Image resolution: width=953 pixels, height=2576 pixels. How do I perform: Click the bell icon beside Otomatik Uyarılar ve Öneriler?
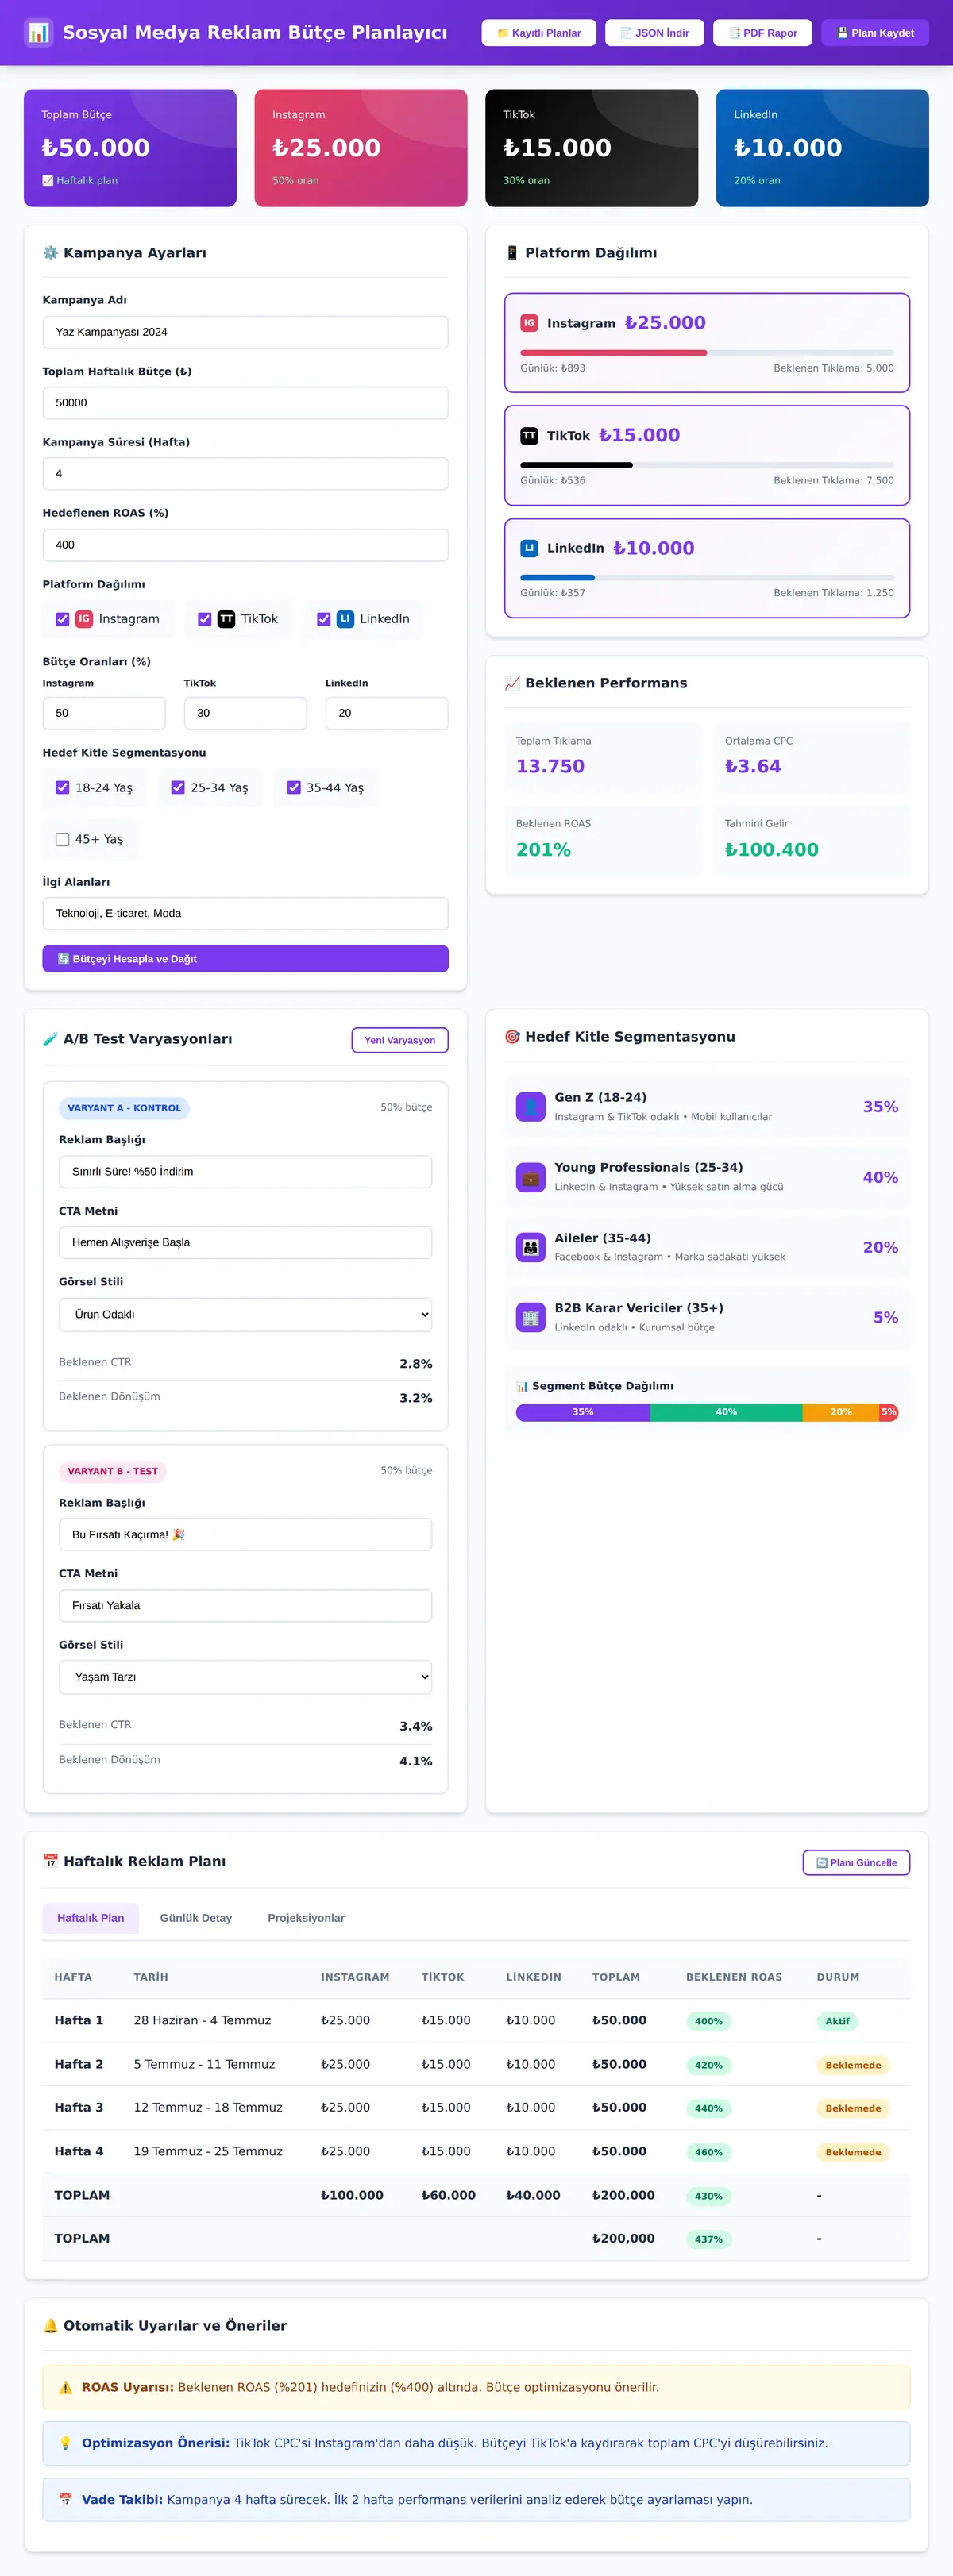tap(50, 2325)
